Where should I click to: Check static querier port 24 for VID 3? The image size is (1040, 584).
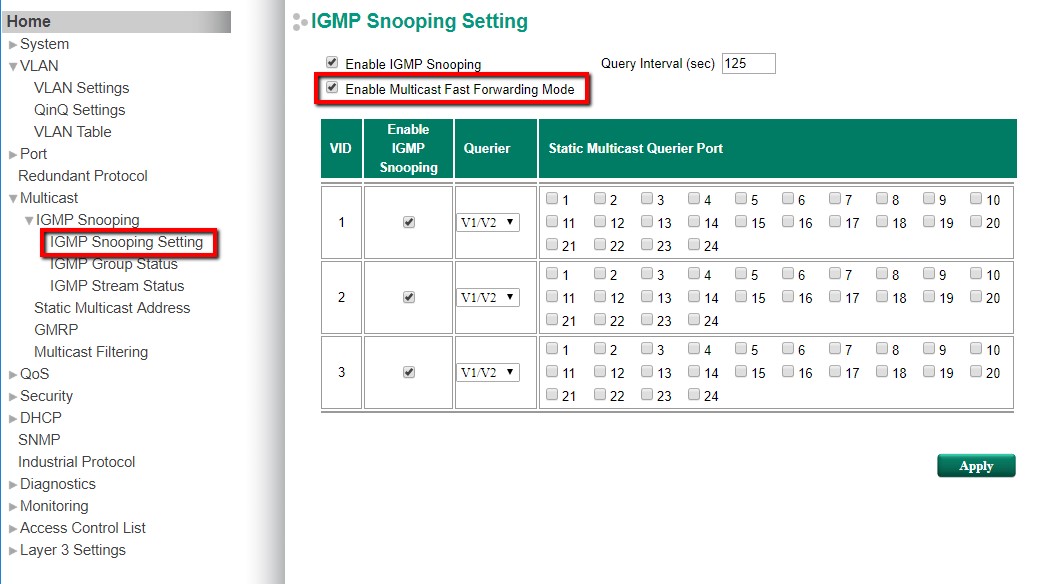(695, 395)
